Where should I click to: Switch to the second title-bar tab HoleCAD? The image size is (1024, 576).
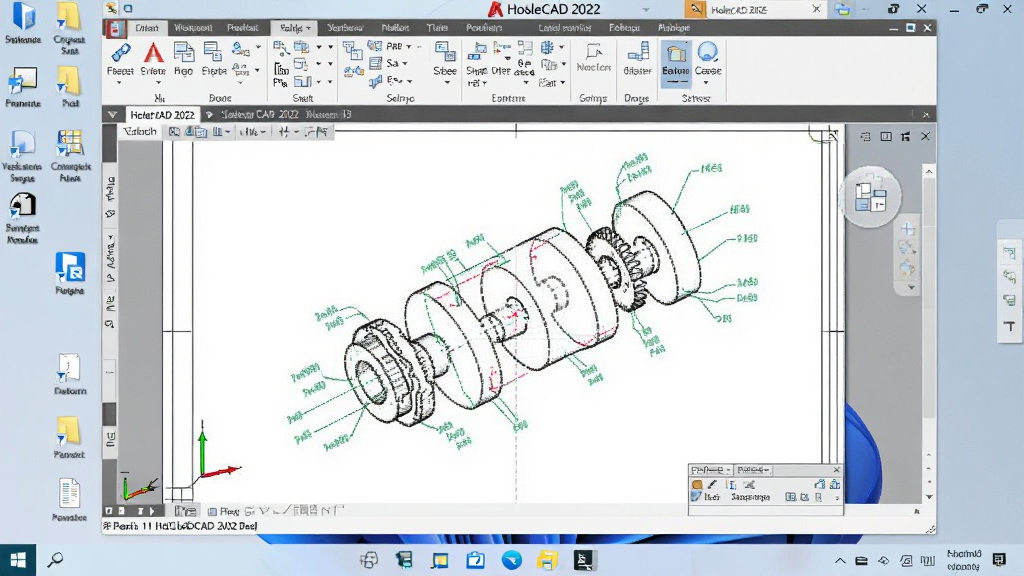tap(754, 9)
